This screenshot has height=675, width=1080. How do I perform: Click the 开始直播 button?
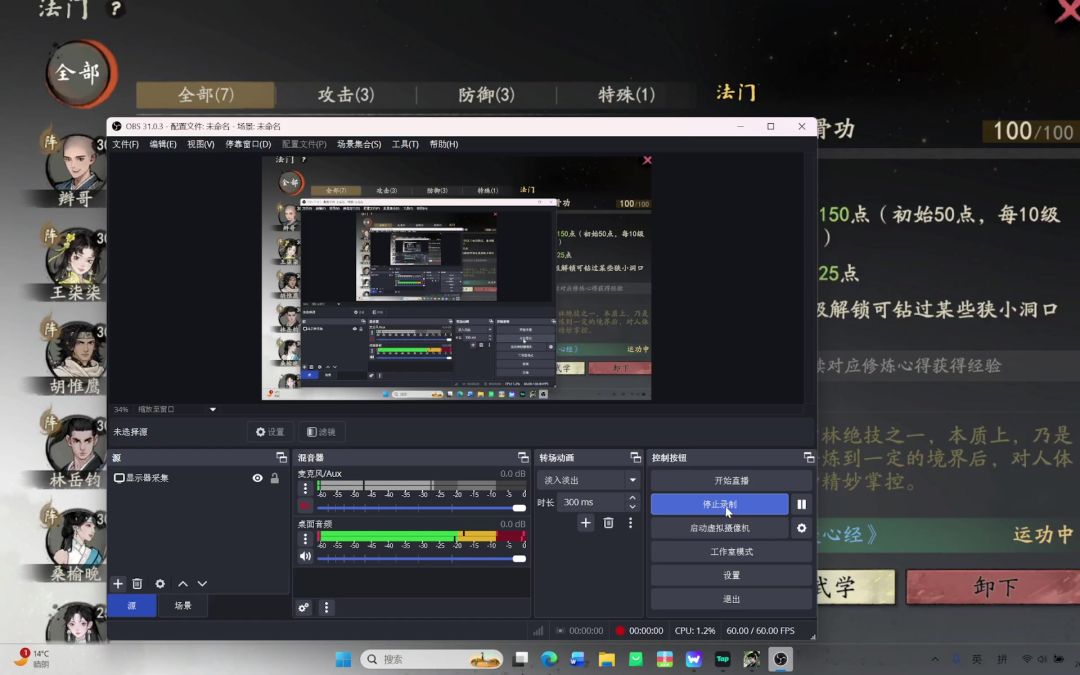[x=731, y=481]
